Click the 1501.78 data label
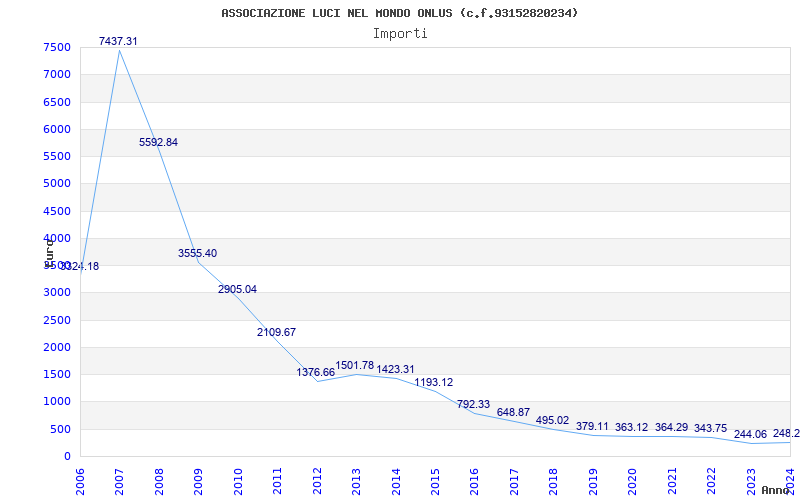This screenshot has height=500, width=800. (355, 365)
